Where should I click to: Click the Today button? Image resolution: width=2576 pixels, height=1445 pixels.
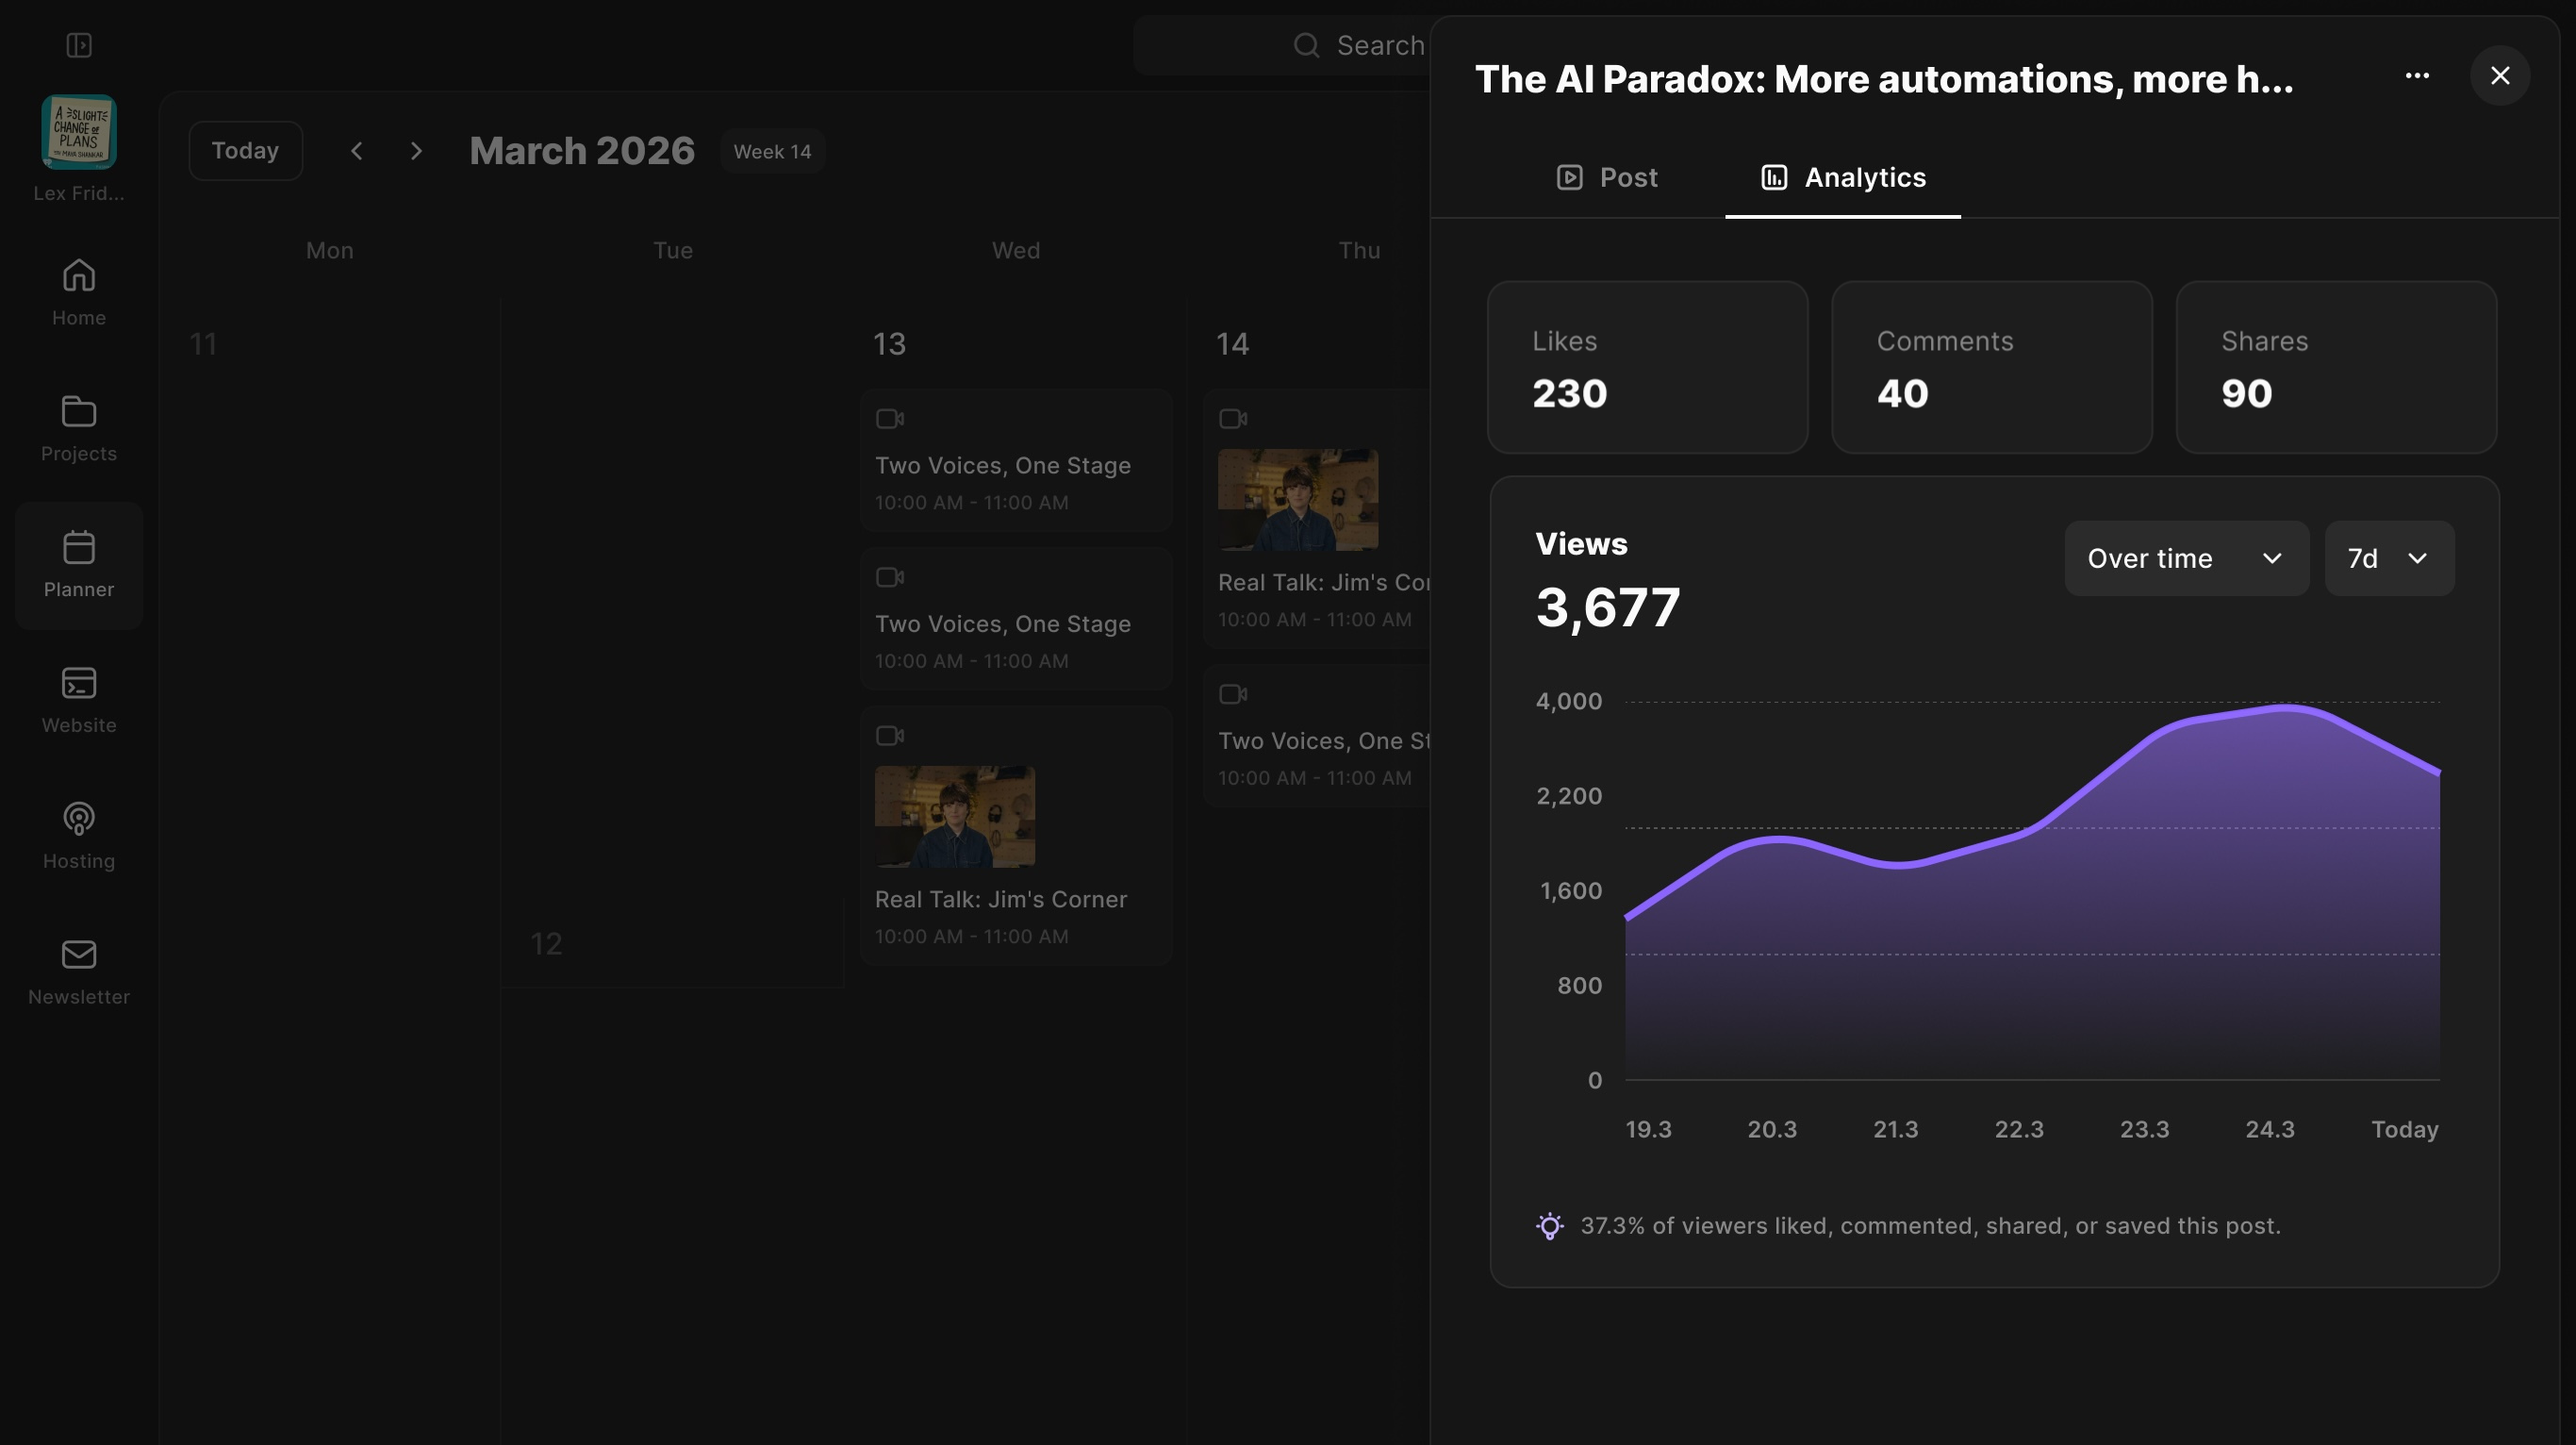(245, 151)
